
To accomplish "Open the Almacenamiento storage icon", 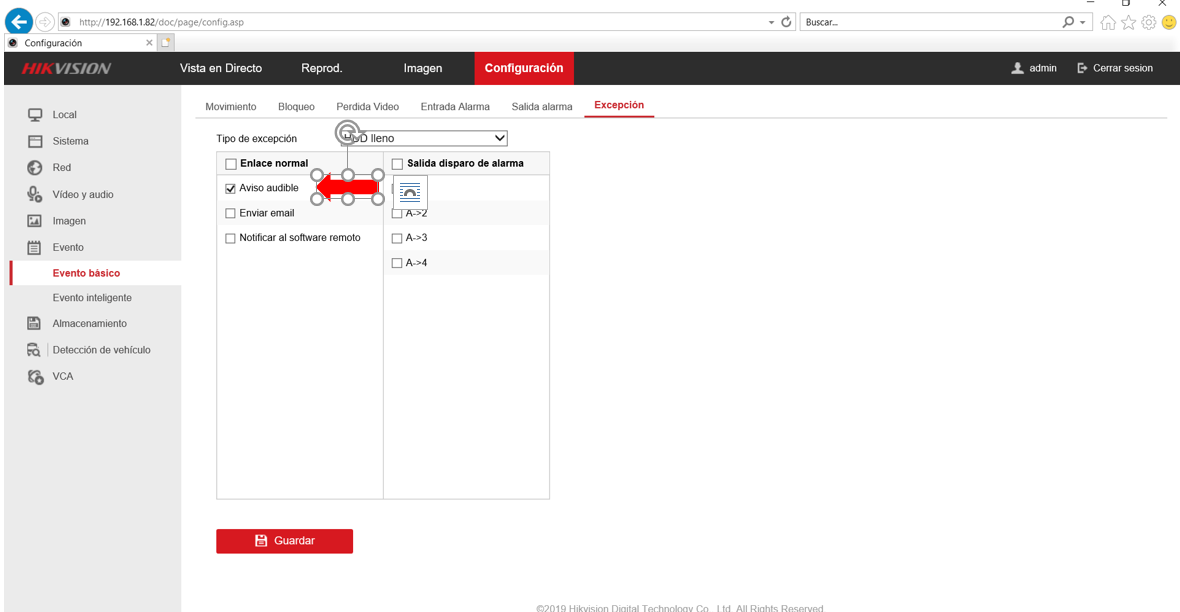I will [x=34, y=323].
